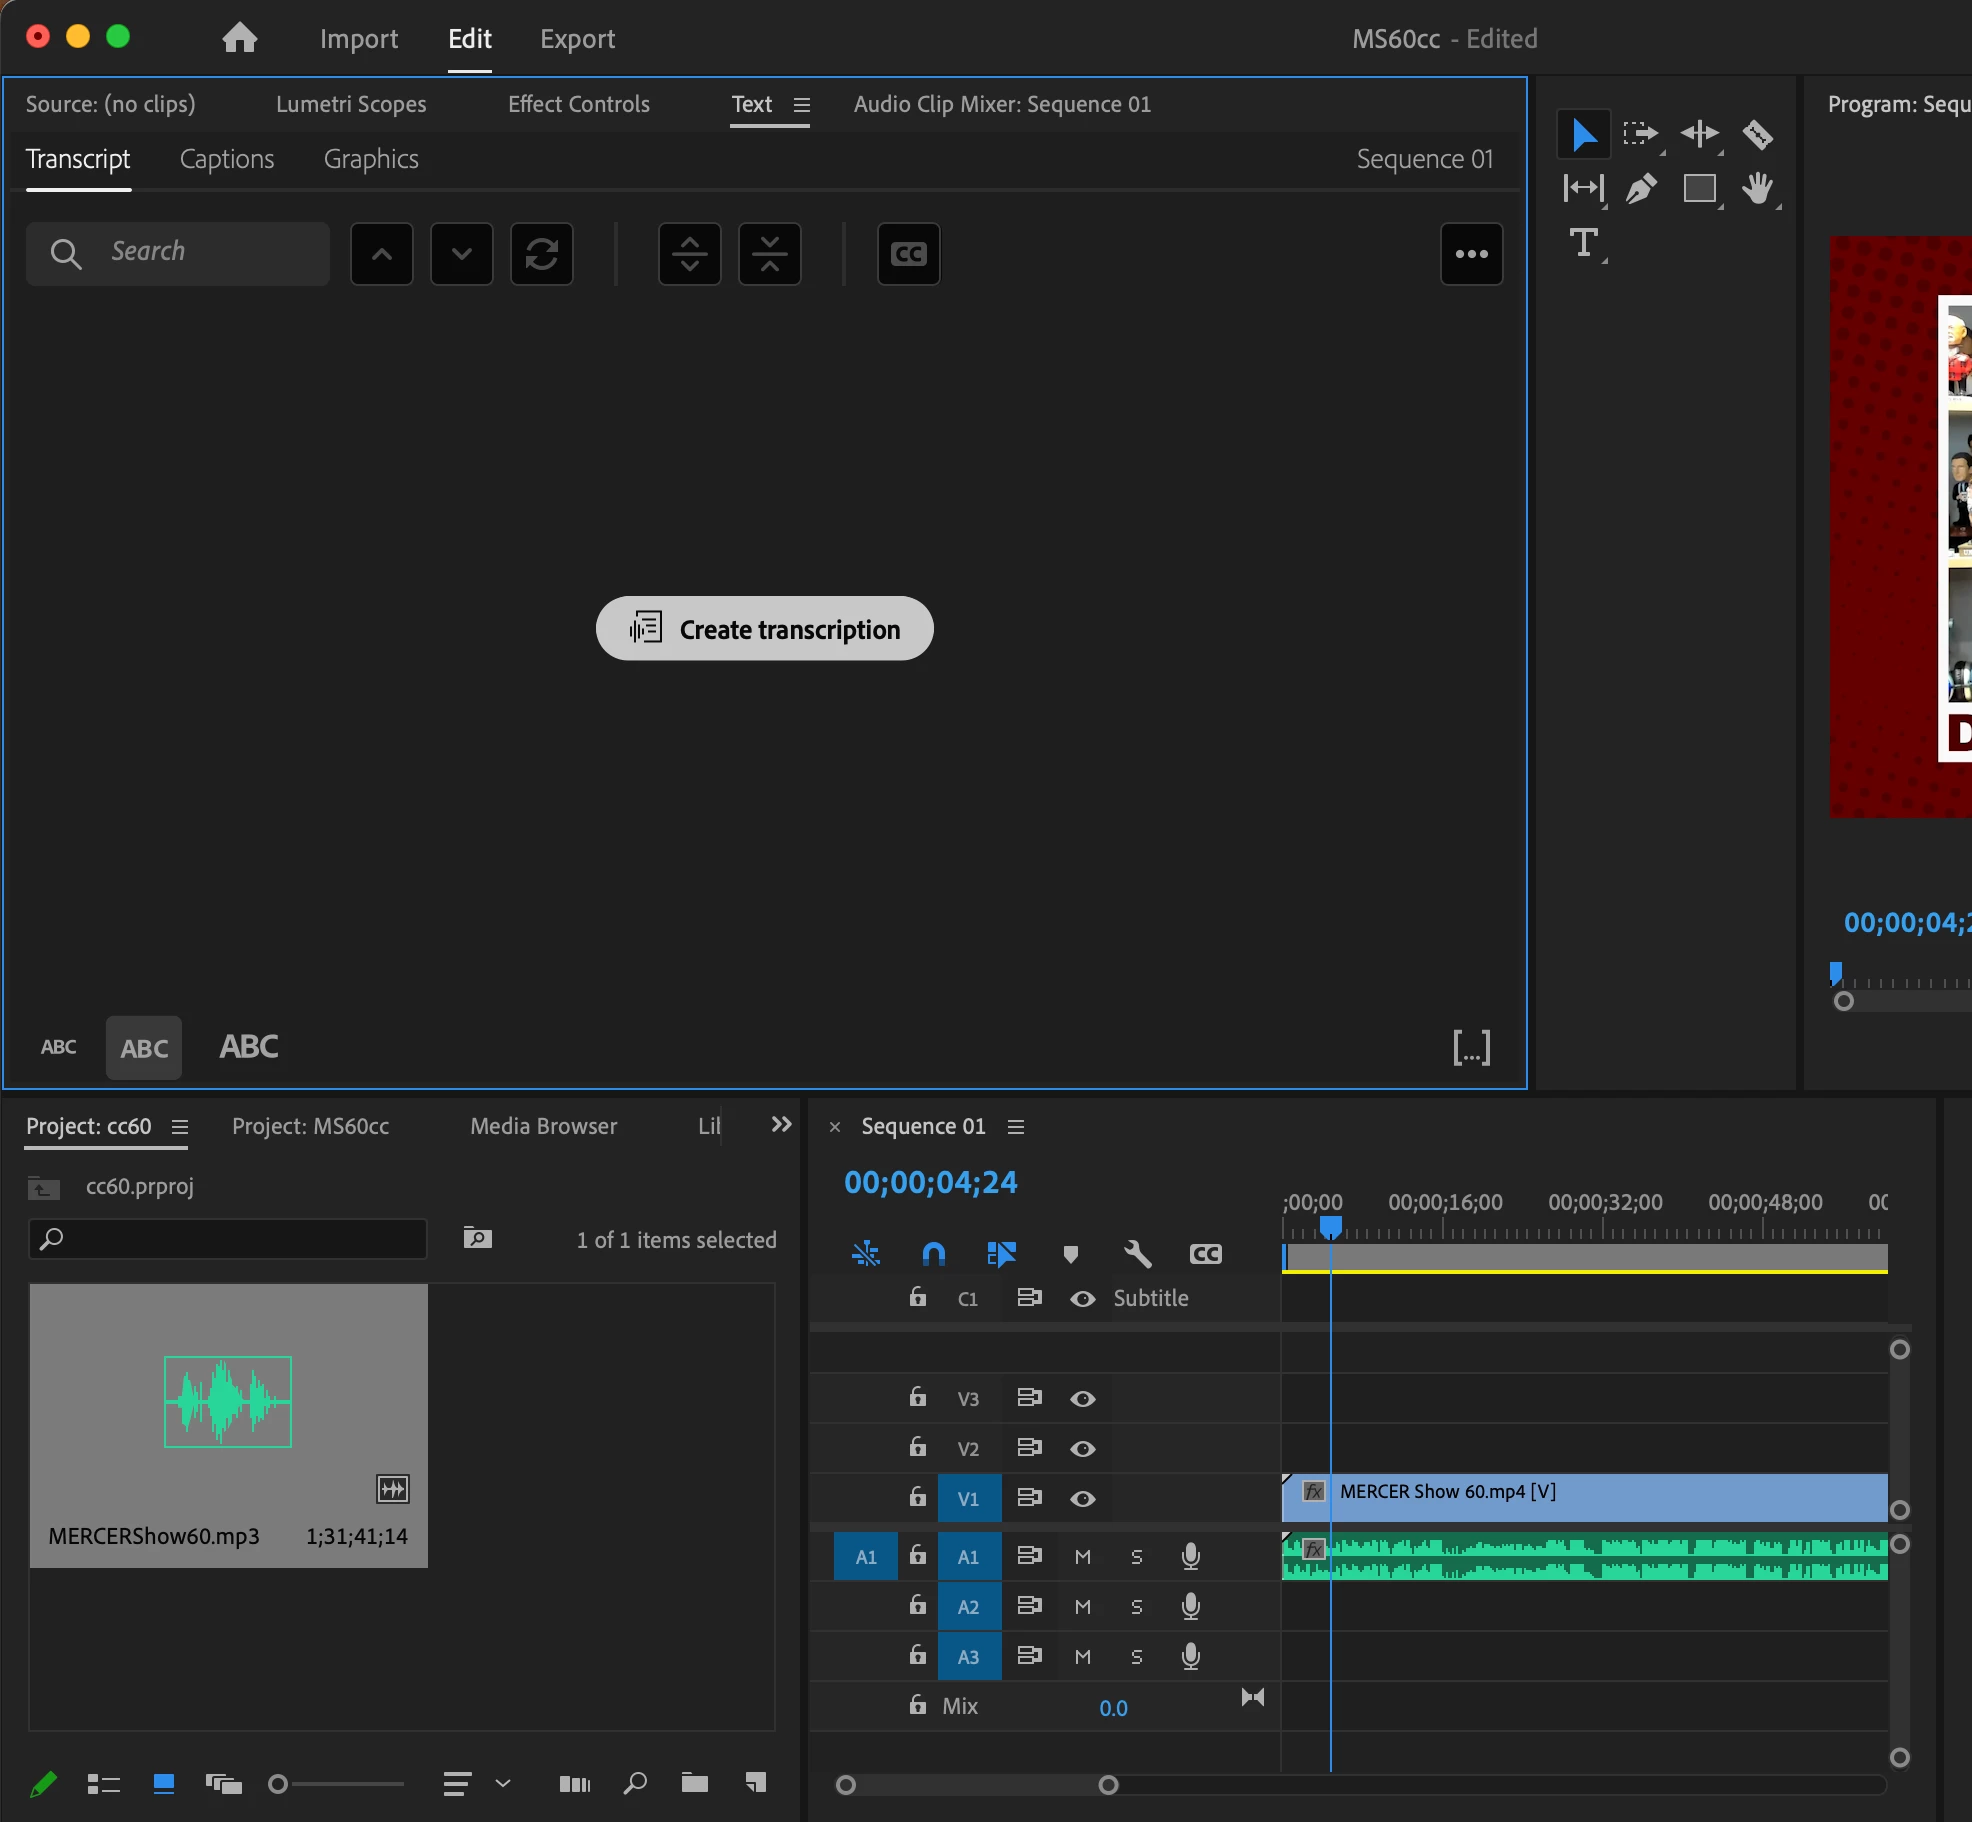Open transcript options three-dot menu
The width and height of the screenshot is (1972, 1822).
coord(1471,254)
